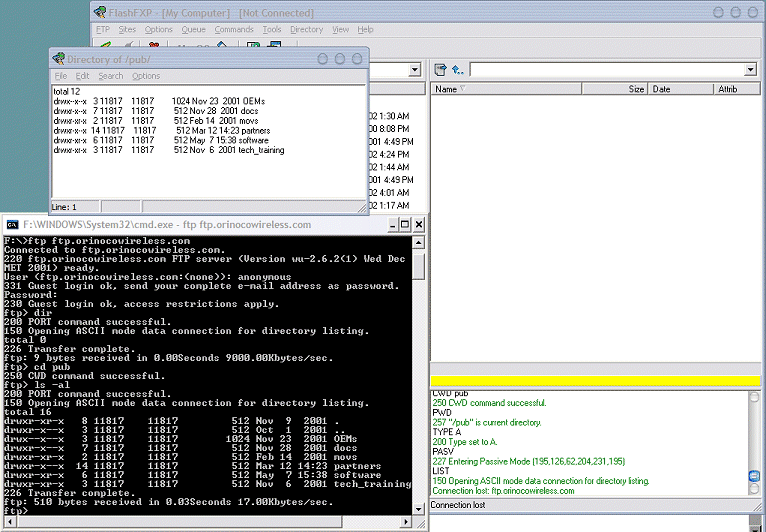This screenshot has width=766, height=532.
Task: Open Options menu in Directory window
Action: point(146,76)
